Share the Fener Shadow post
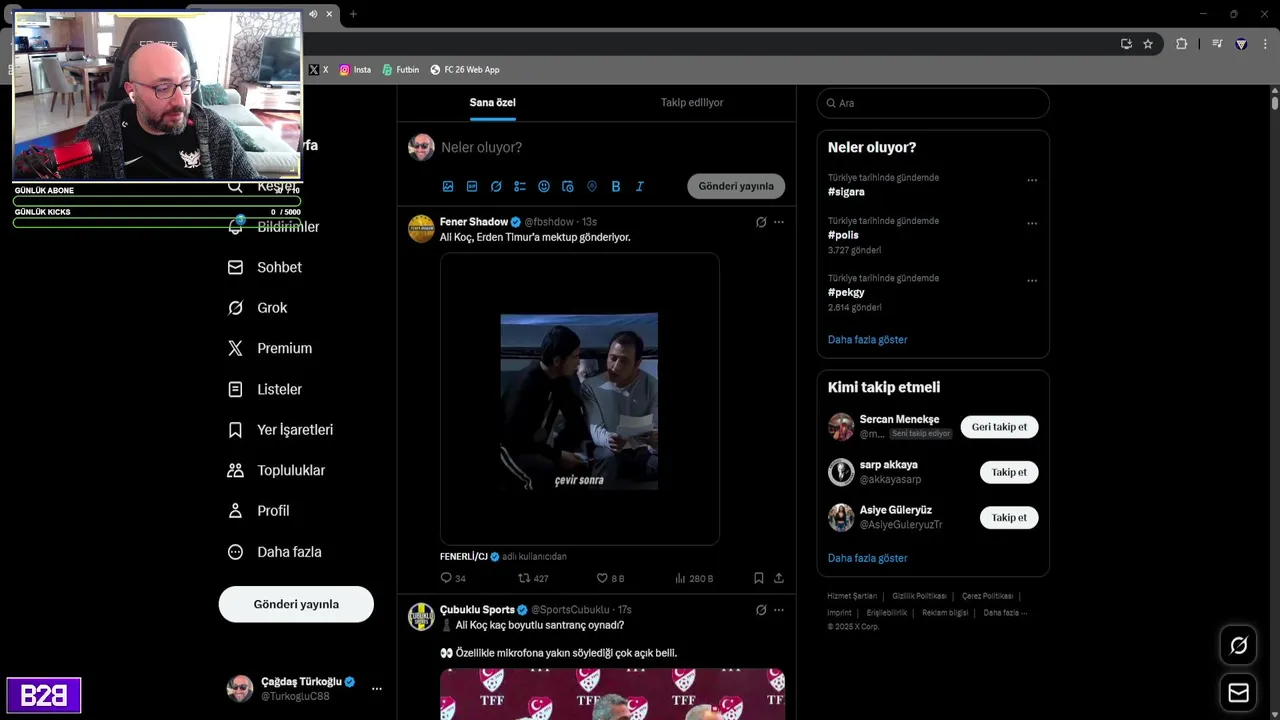This screenshot has width=1280, height=720. point(779,578)
